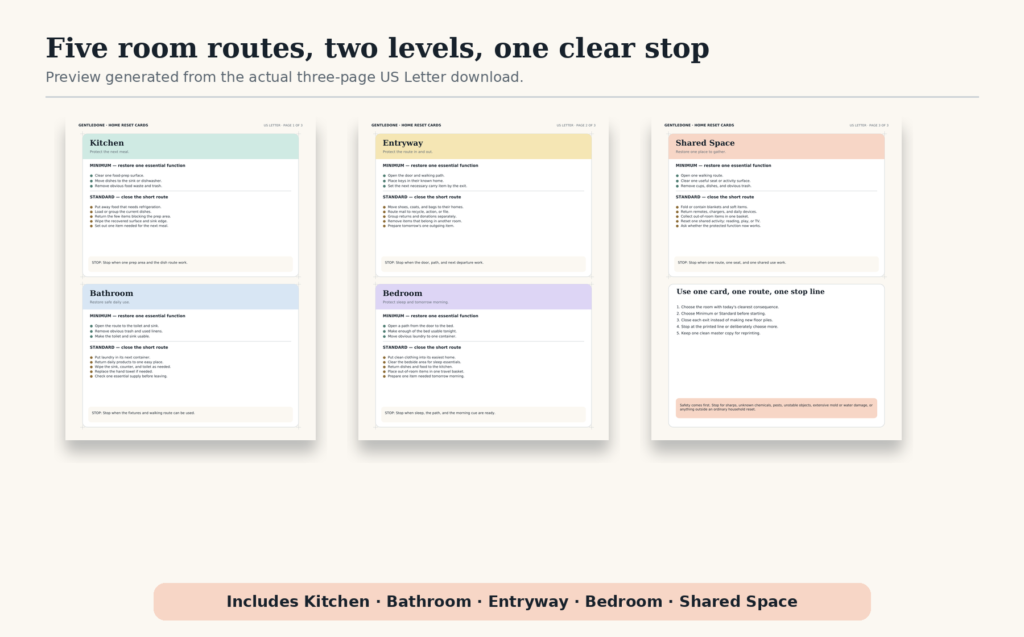
Task: Click 'GENTLEDONE · HOME RESET CARDS' header on page 2
Action: tap(406, 125)
